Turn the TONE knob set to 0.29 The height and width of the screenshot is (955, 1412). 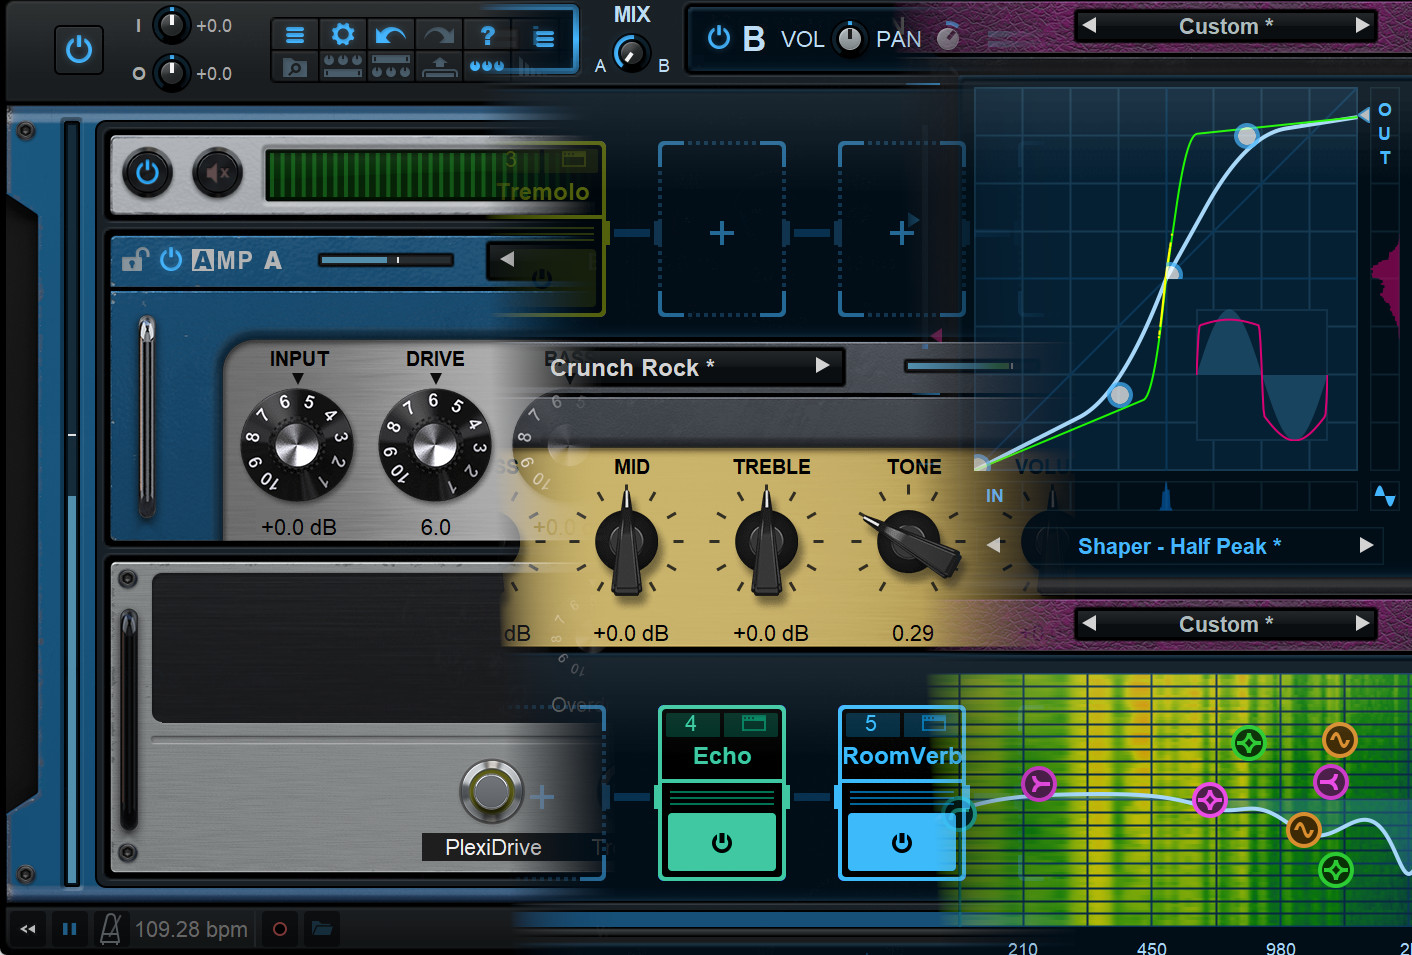(910, 543)
